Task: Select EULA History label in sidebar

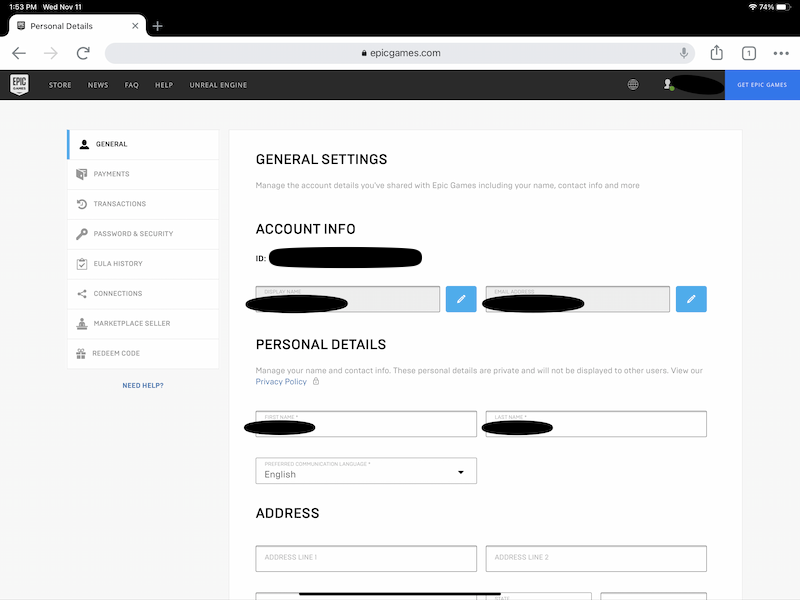Action: coord(118,264)
